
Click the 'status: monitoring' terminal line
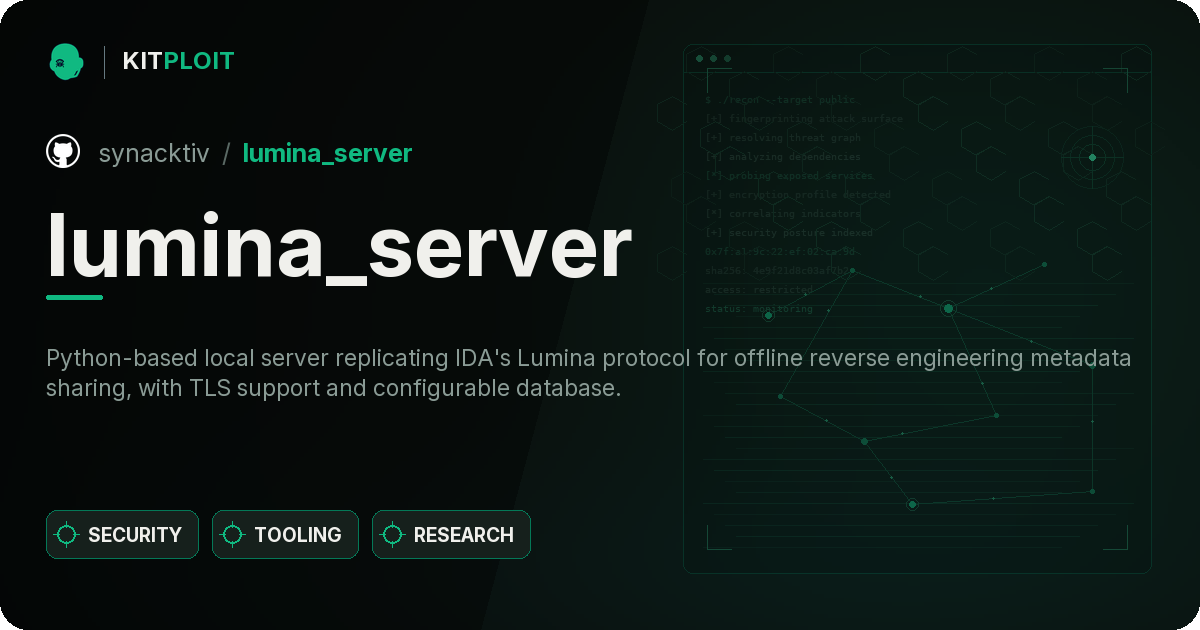pos(758,309)
